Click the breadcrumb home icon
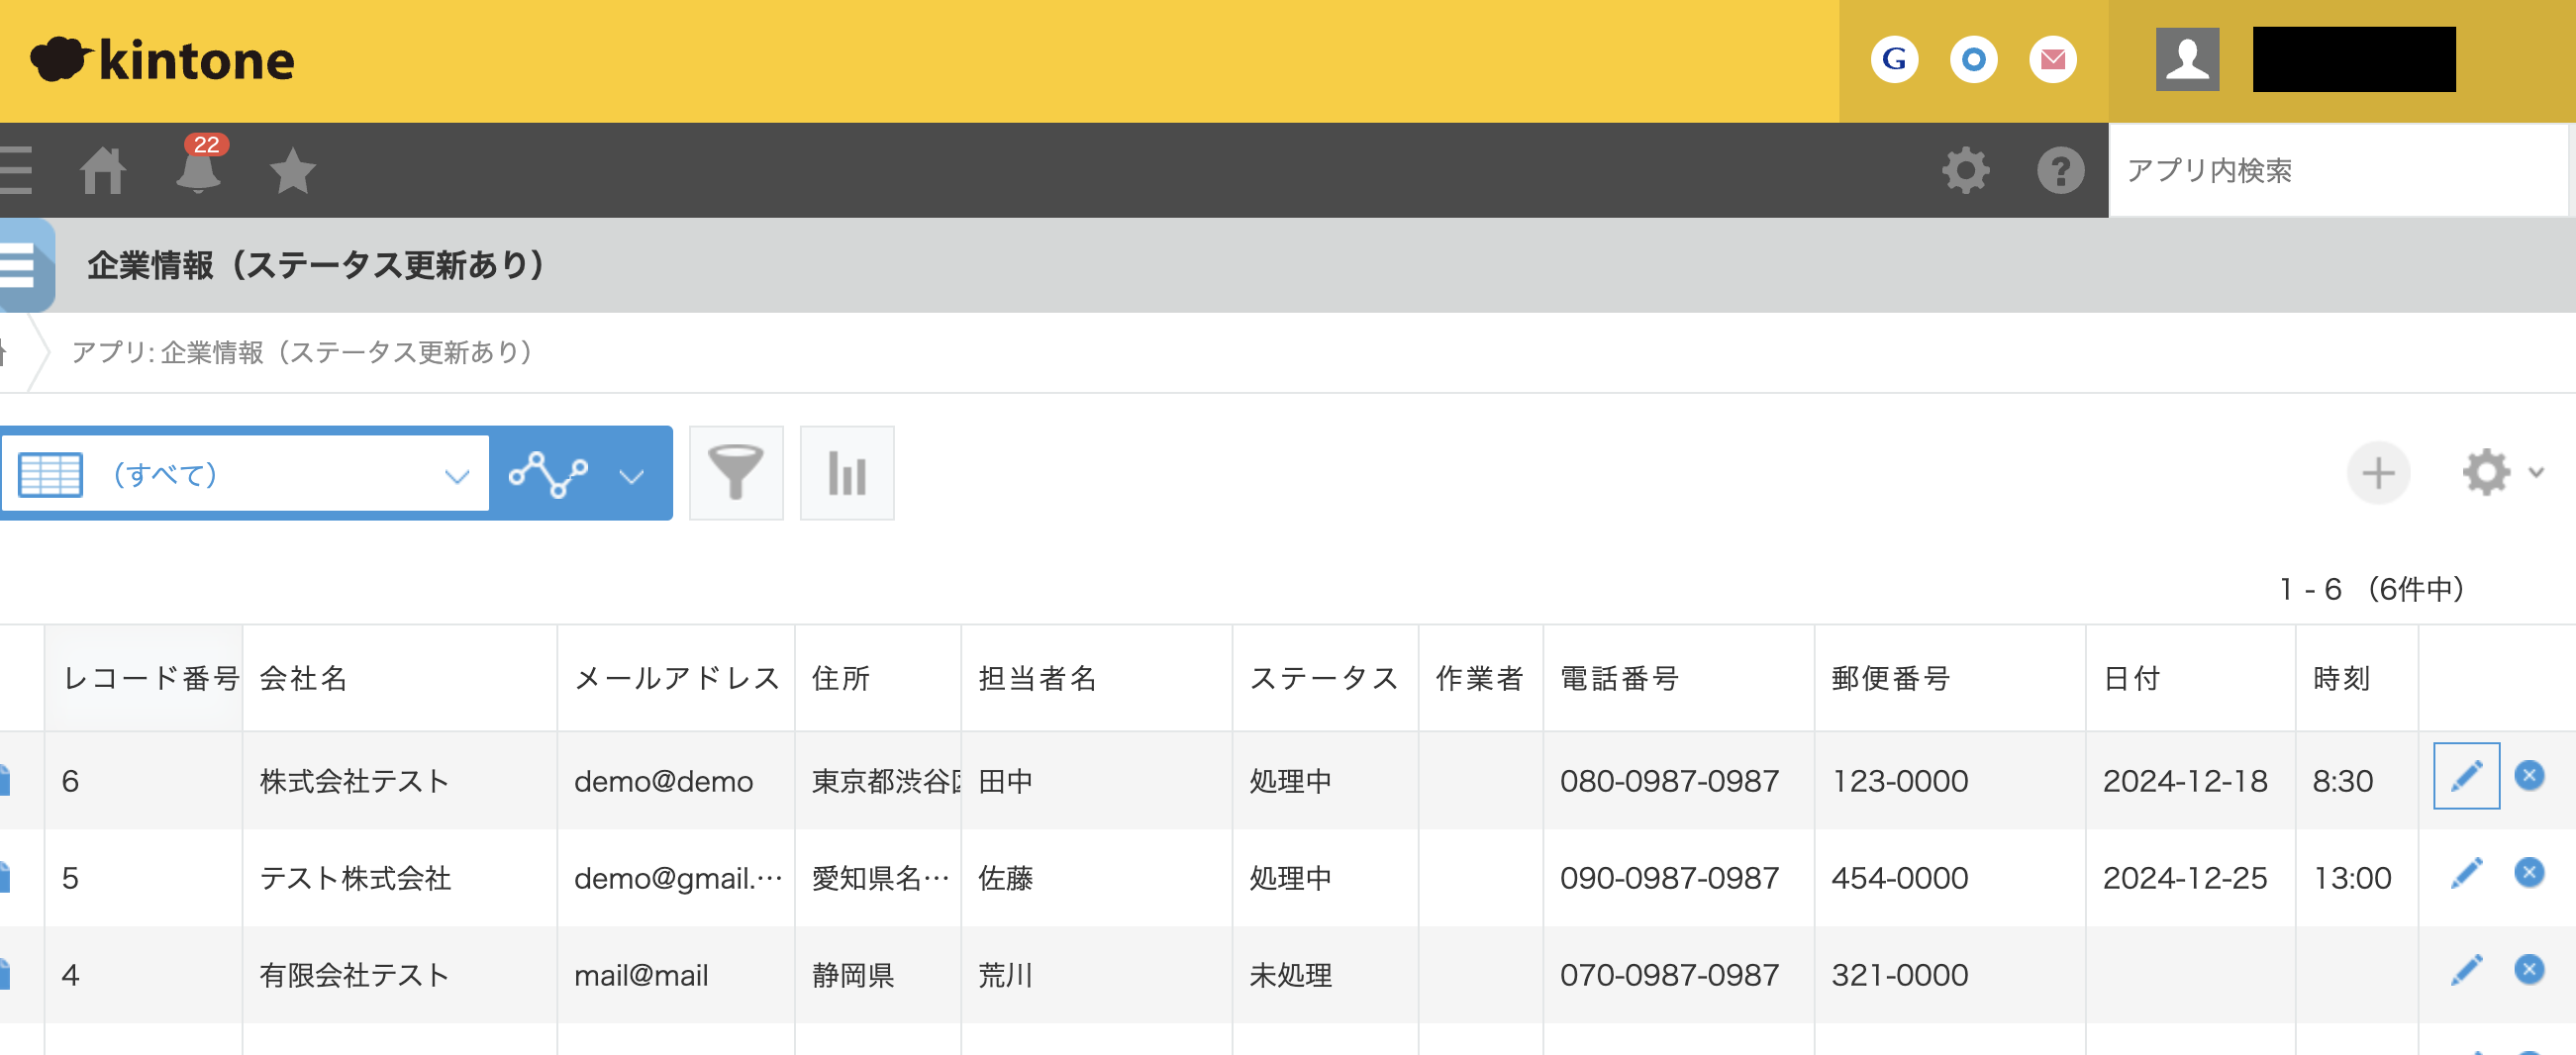The height and width of the screenshot is (1055, 2576). (x=4, y=352)
